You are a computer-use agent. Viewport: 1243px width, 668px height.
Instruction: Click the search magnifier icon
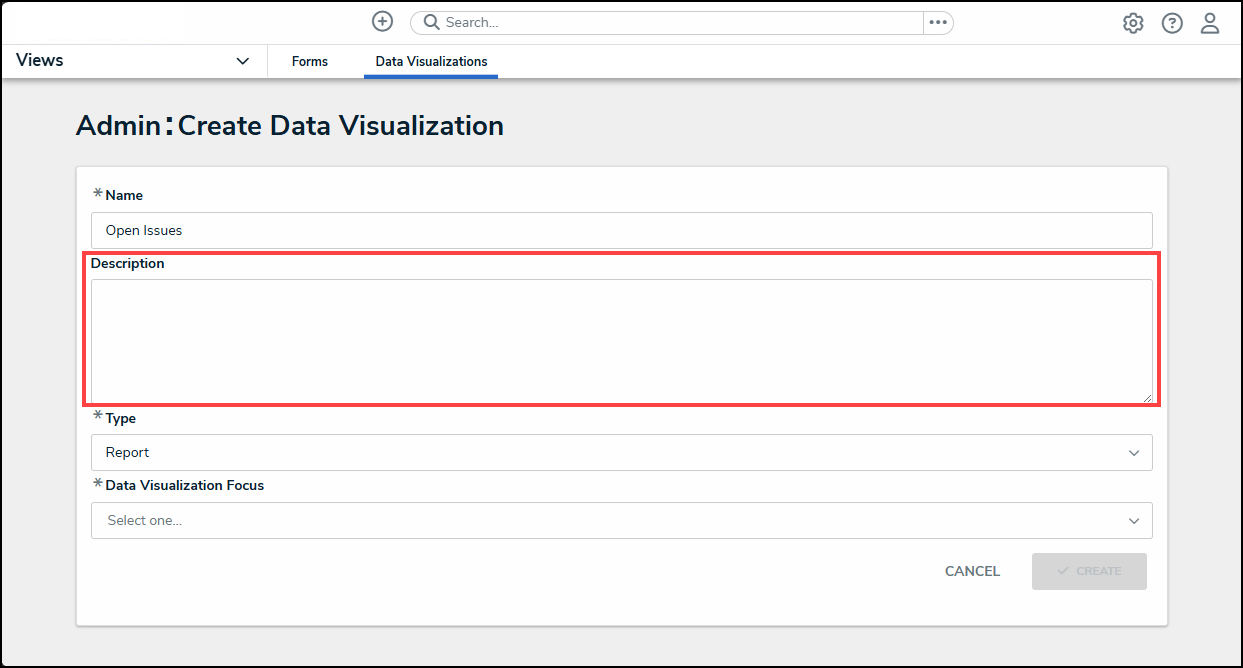(x=432, y=22)
